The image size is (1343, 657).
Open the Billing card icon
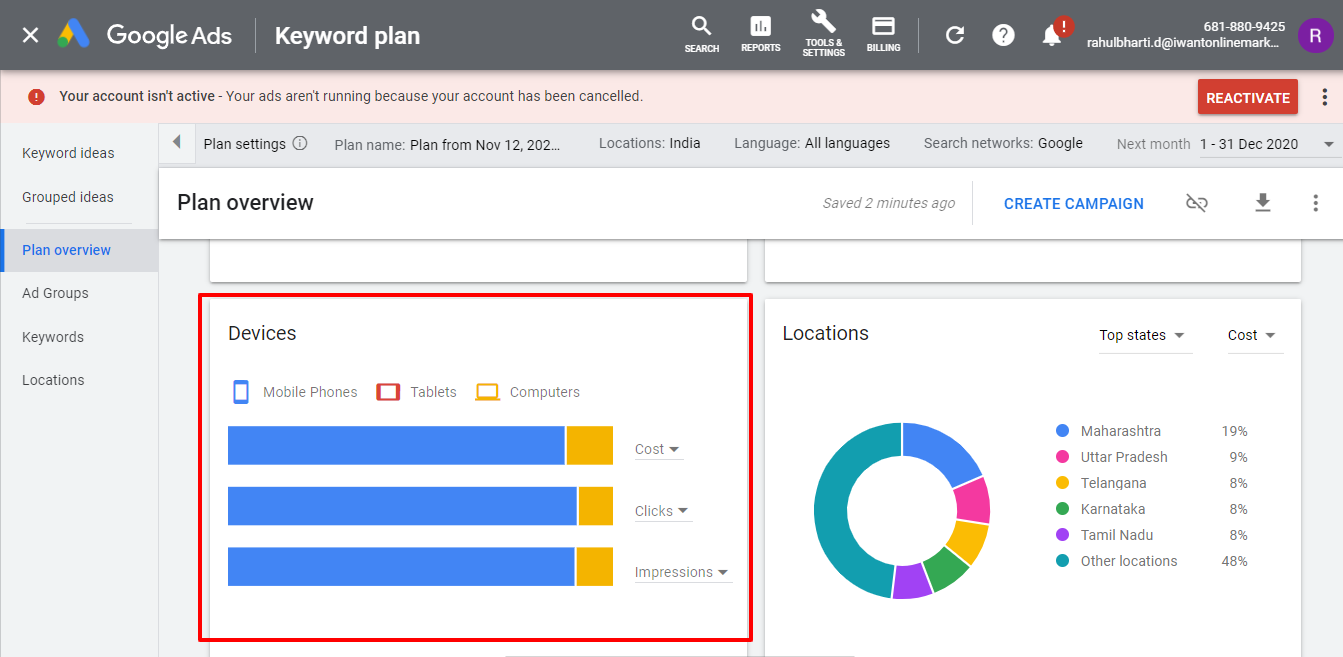tap(883, 34)
